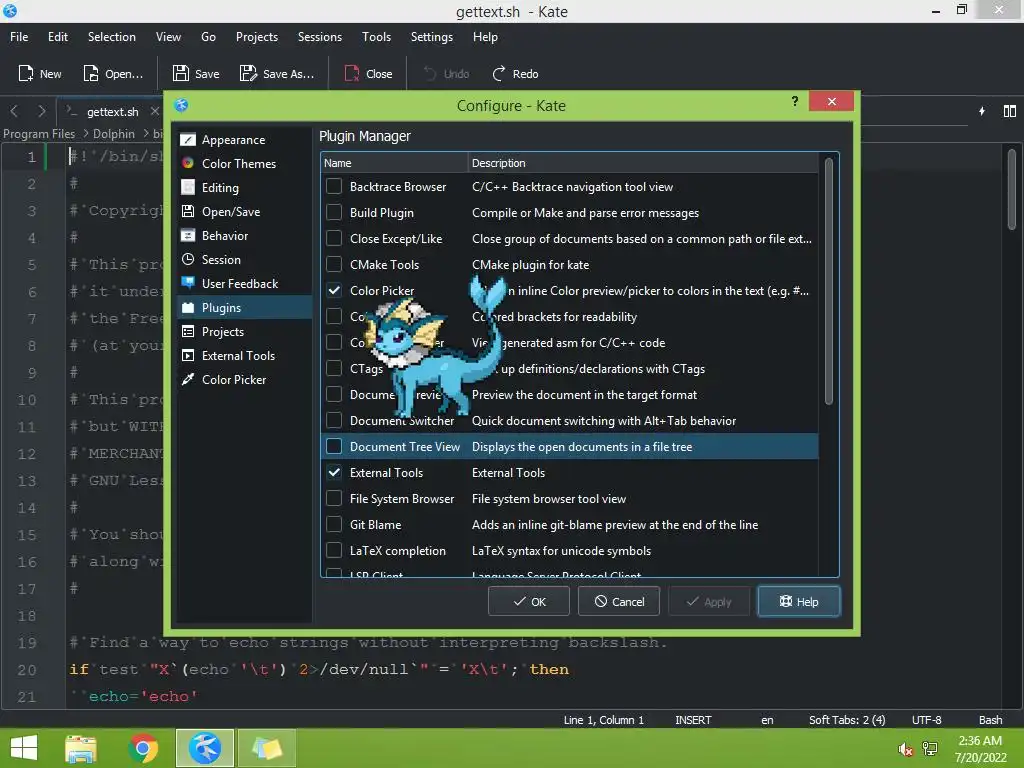Open the Tools menu

point(376,37)
